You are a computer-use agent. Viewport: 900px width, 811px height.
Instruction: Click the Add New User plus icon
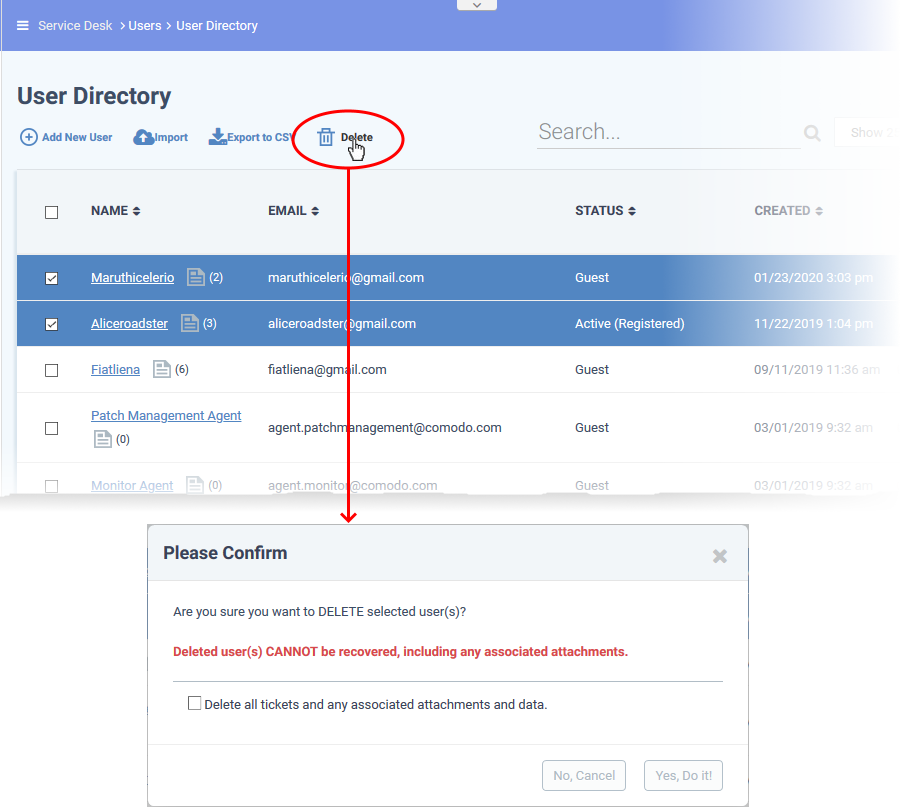(29, 137)
